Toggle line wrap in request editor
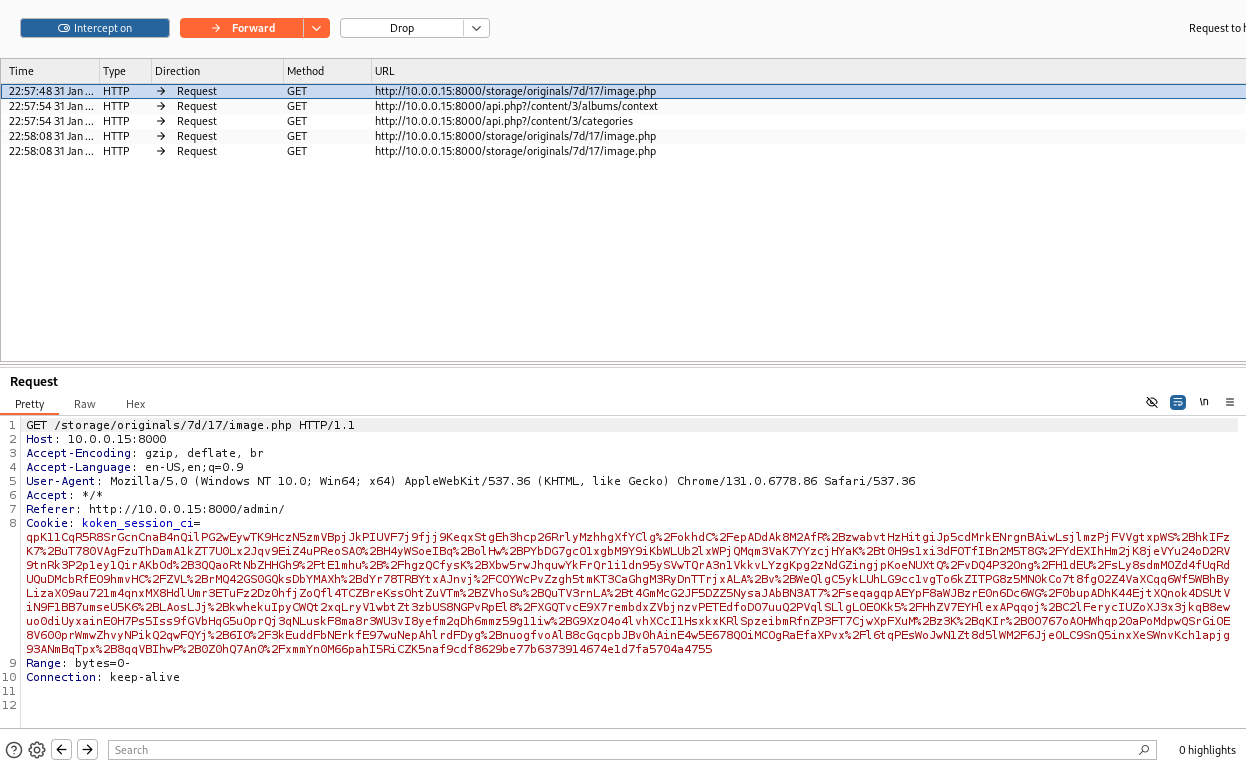The height and width of the screenshot is (769, 1246). (1178, 402)
